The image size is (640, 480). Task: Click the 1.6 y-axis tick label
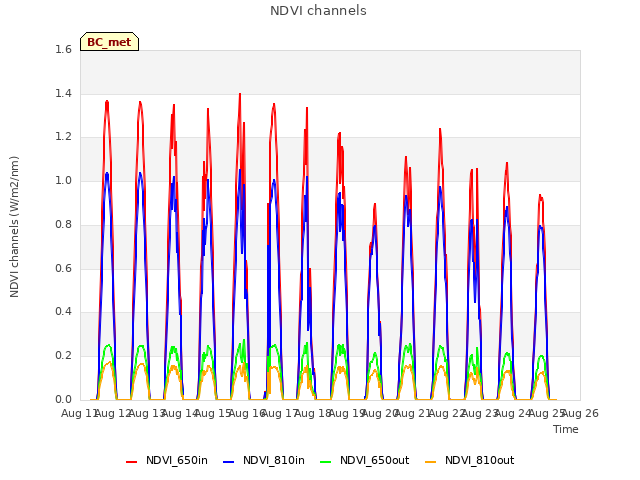click(x=63, y=49)
